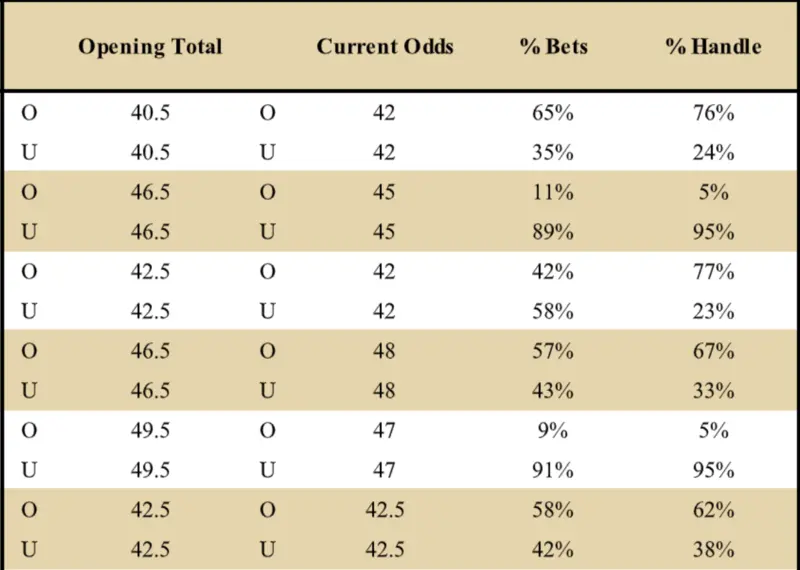Select the 77% handle cell
The image size is (800, 570).
tap(714, 271)
